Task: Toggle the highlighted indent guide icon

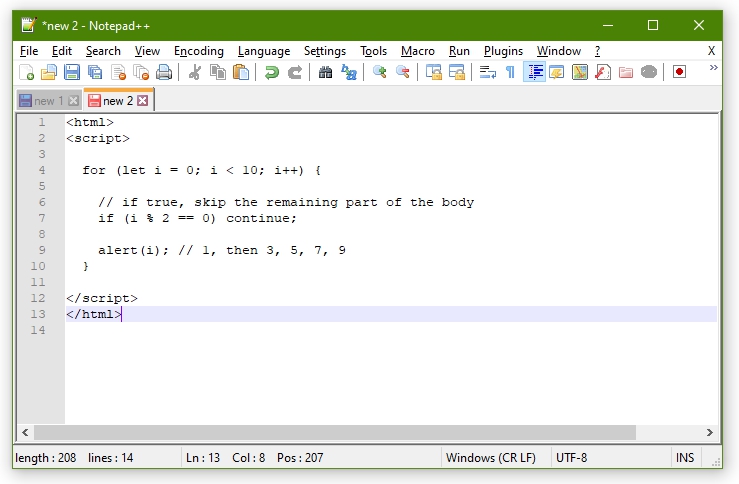Action: pyautogui.click(x=534, y=72)
